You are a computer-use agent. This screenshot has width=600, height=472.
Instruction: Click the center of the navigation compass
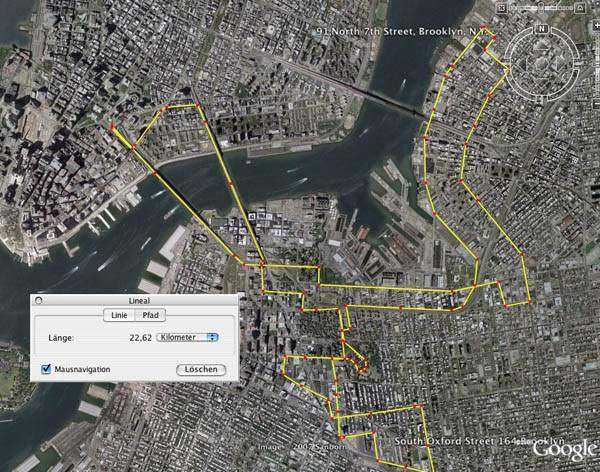[x=542, y=63]
